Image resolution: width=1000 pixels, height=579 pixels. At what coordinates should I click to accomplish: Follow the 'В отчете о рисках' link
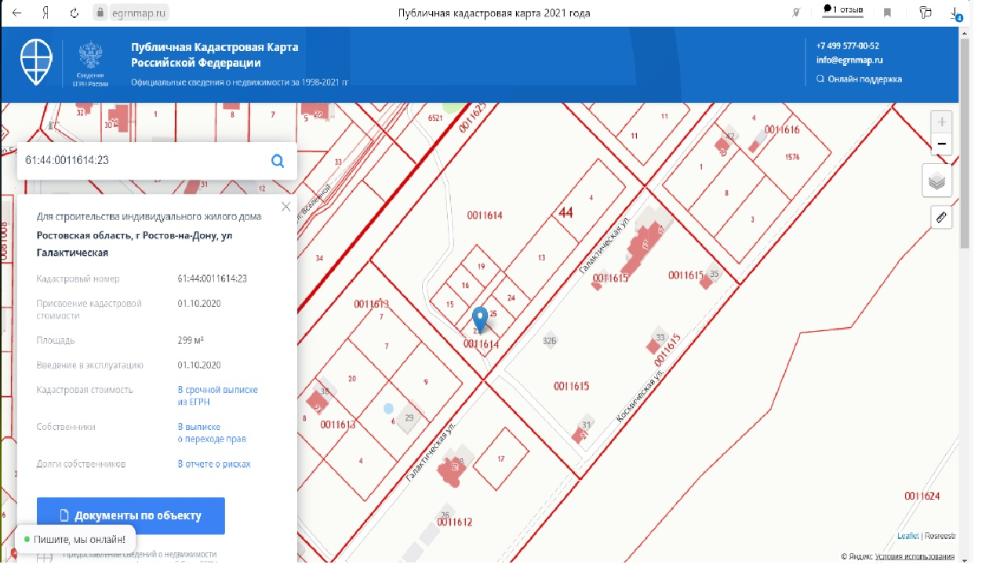coord(214,464)
